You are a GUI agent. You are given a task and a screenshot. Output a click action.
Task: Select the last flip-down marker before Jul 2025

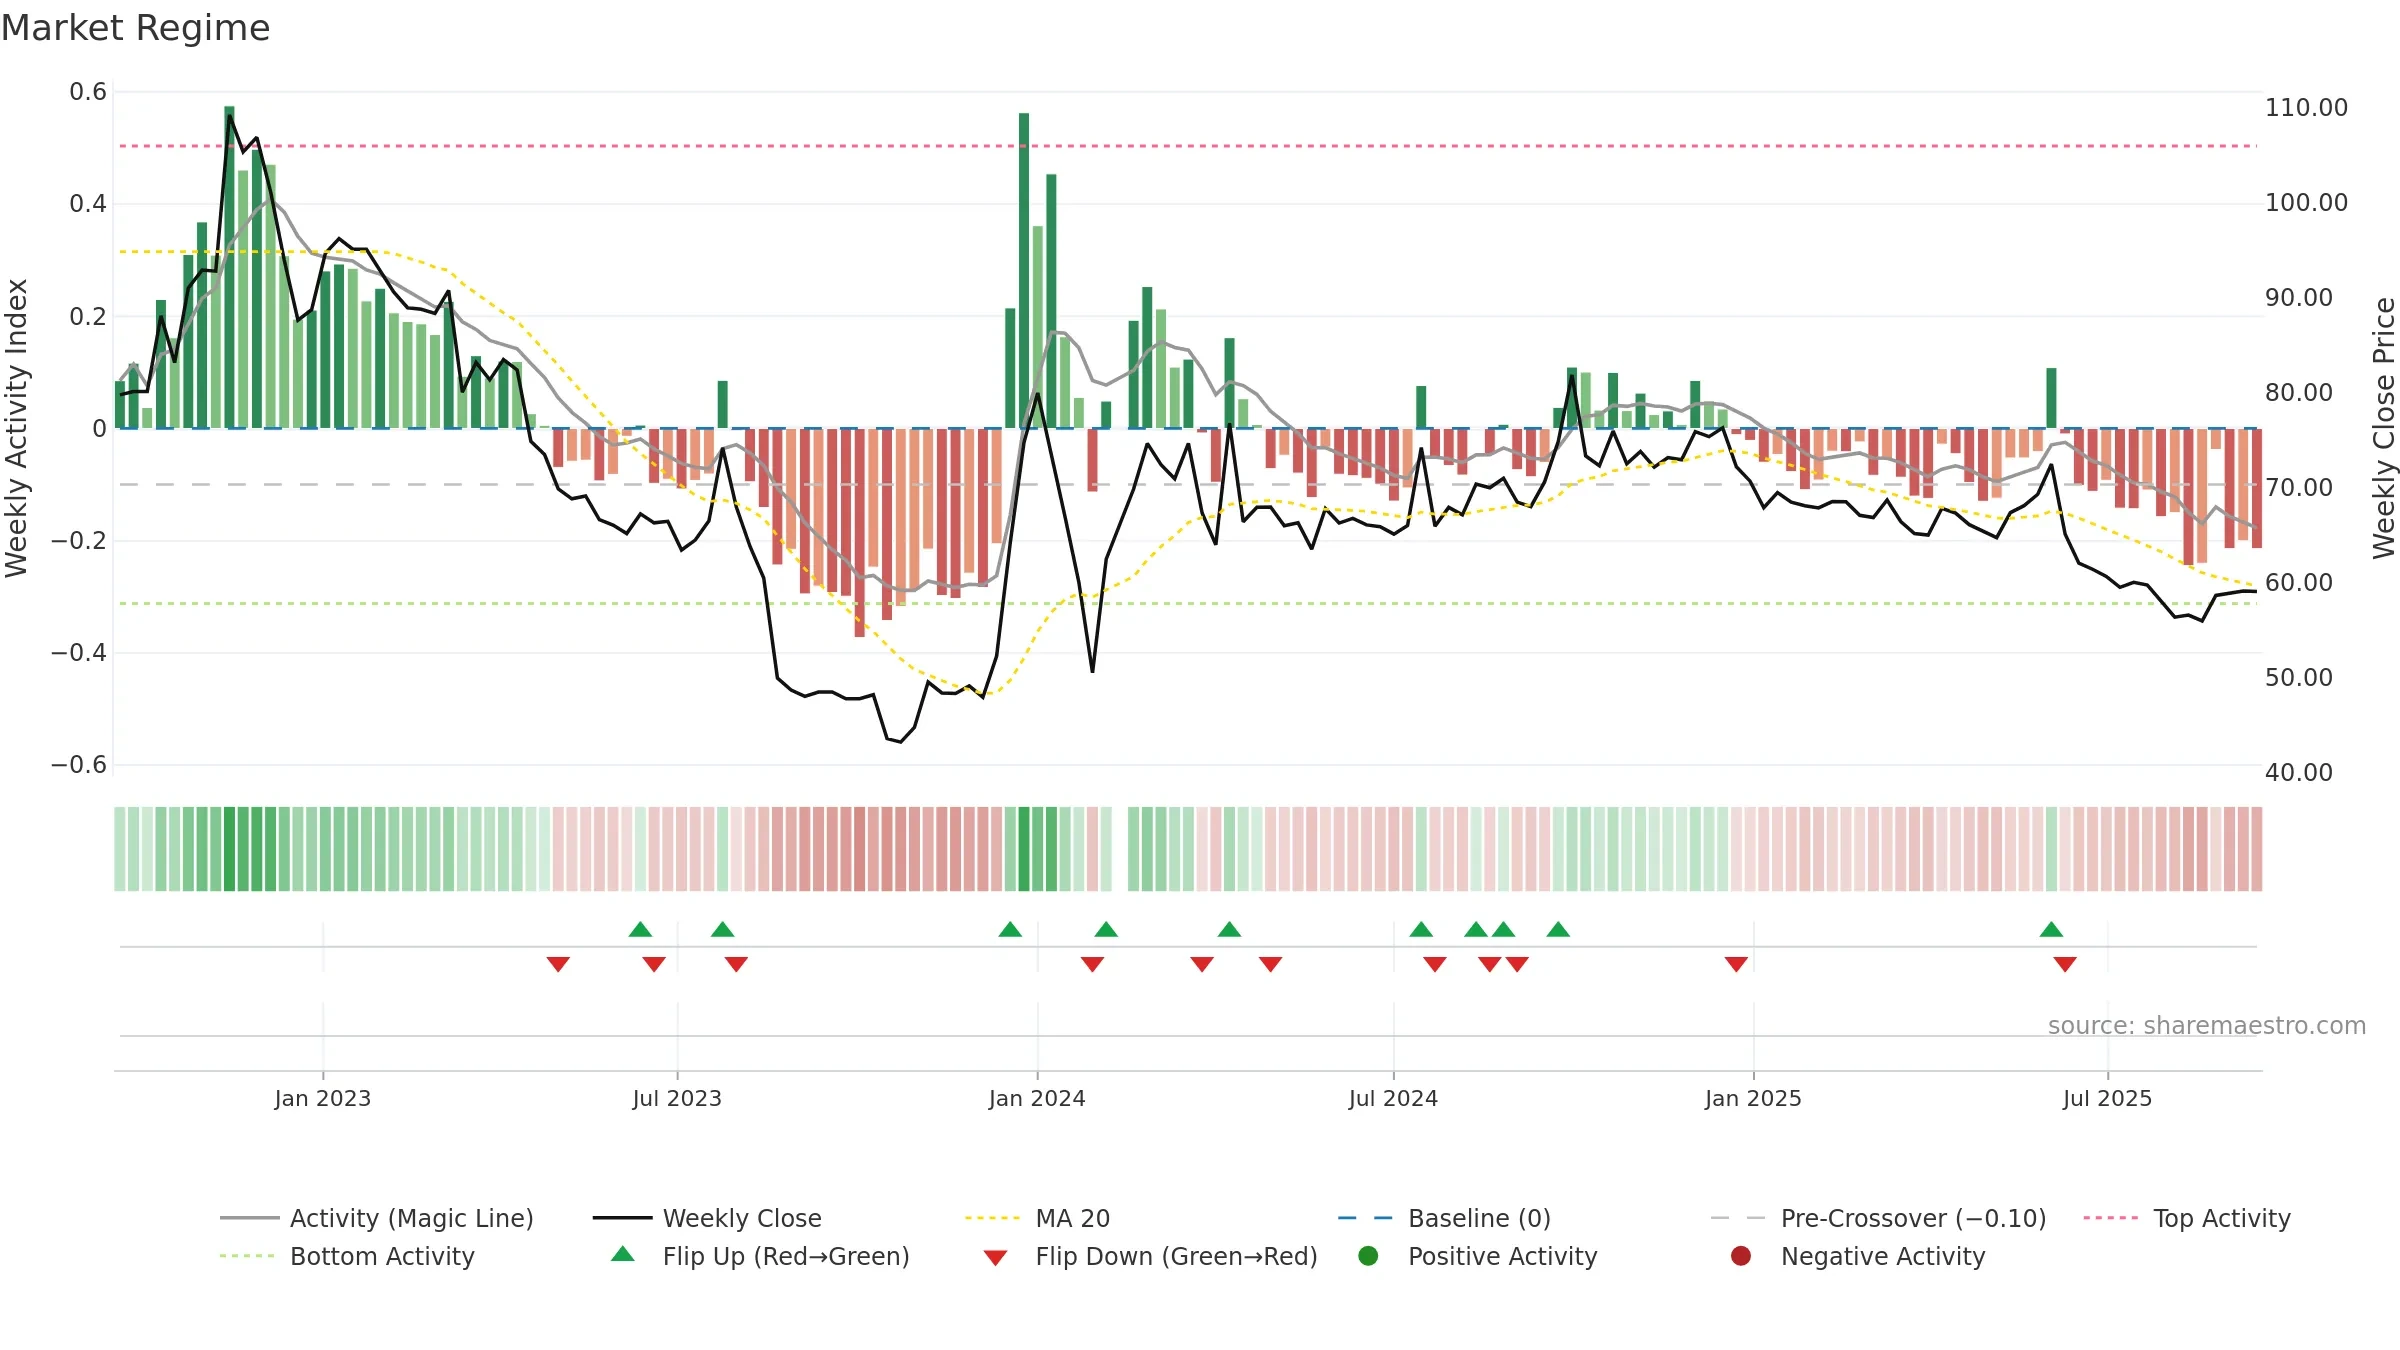[2065, 964]
